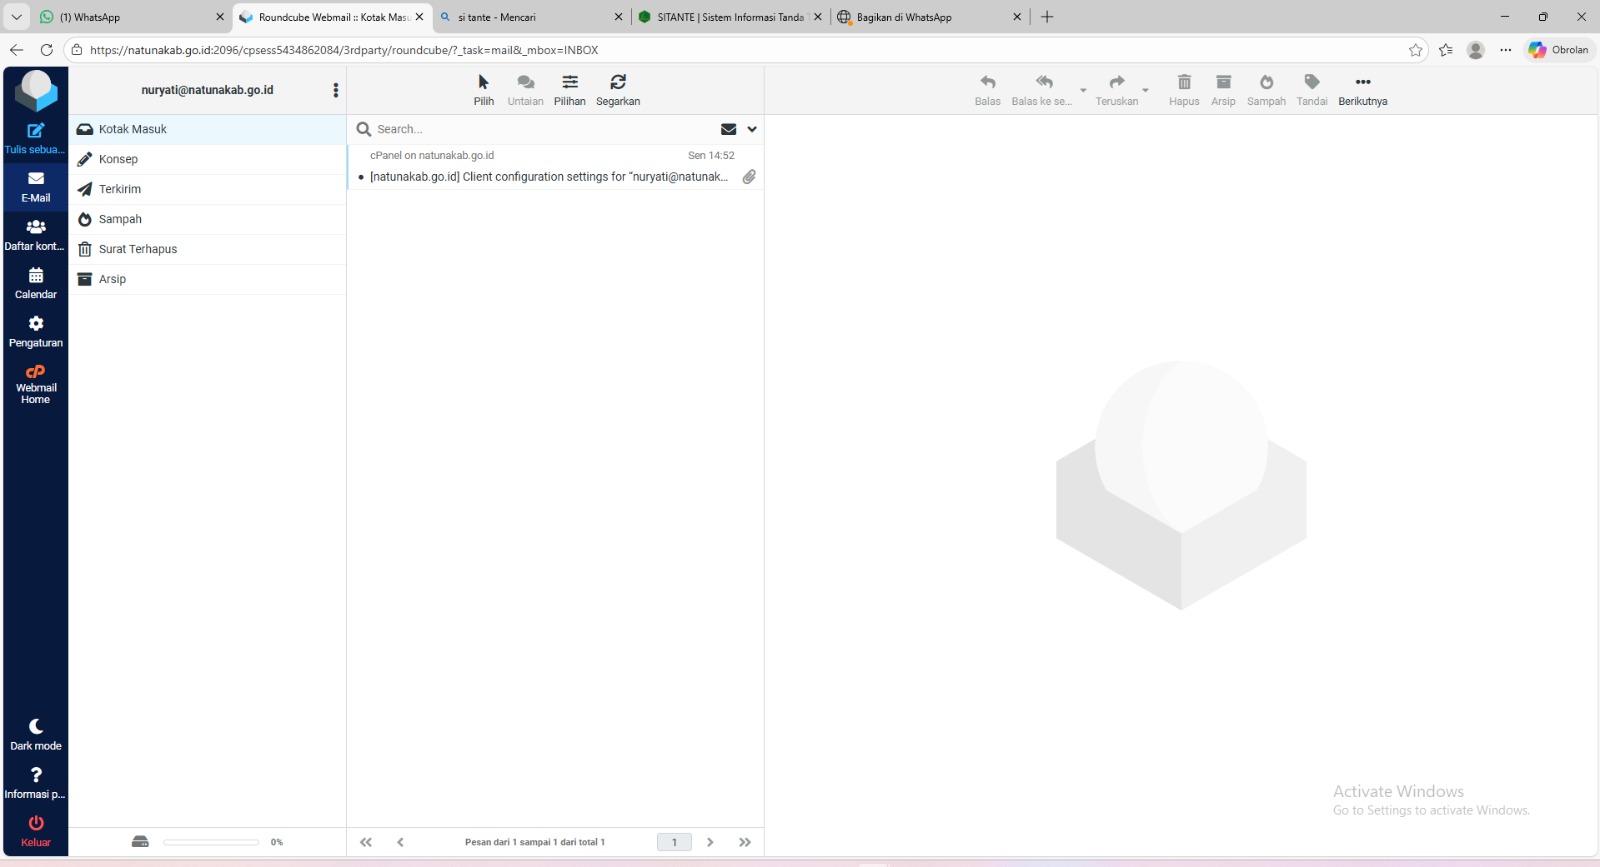Go to the next page of messages
The image size is (1600, 867).
710,842
